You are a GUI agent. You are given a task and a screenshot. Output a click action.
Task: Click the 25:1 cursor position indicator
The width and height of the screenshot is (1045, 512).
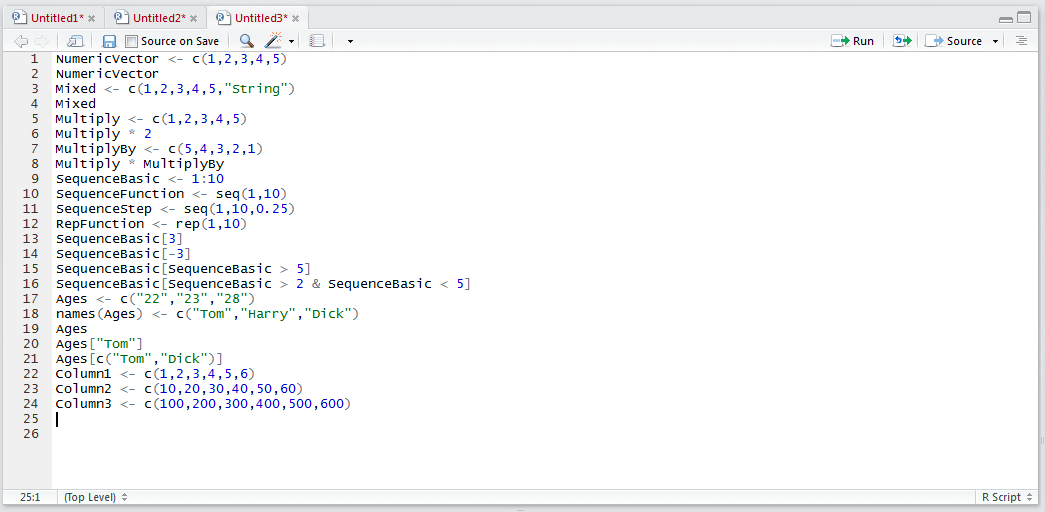coord(30,497)
